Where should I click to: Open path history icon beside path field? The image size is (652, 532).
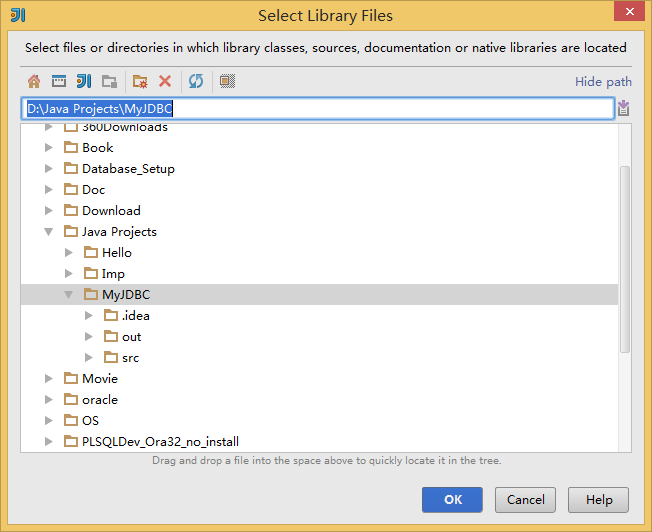(623, 109)
